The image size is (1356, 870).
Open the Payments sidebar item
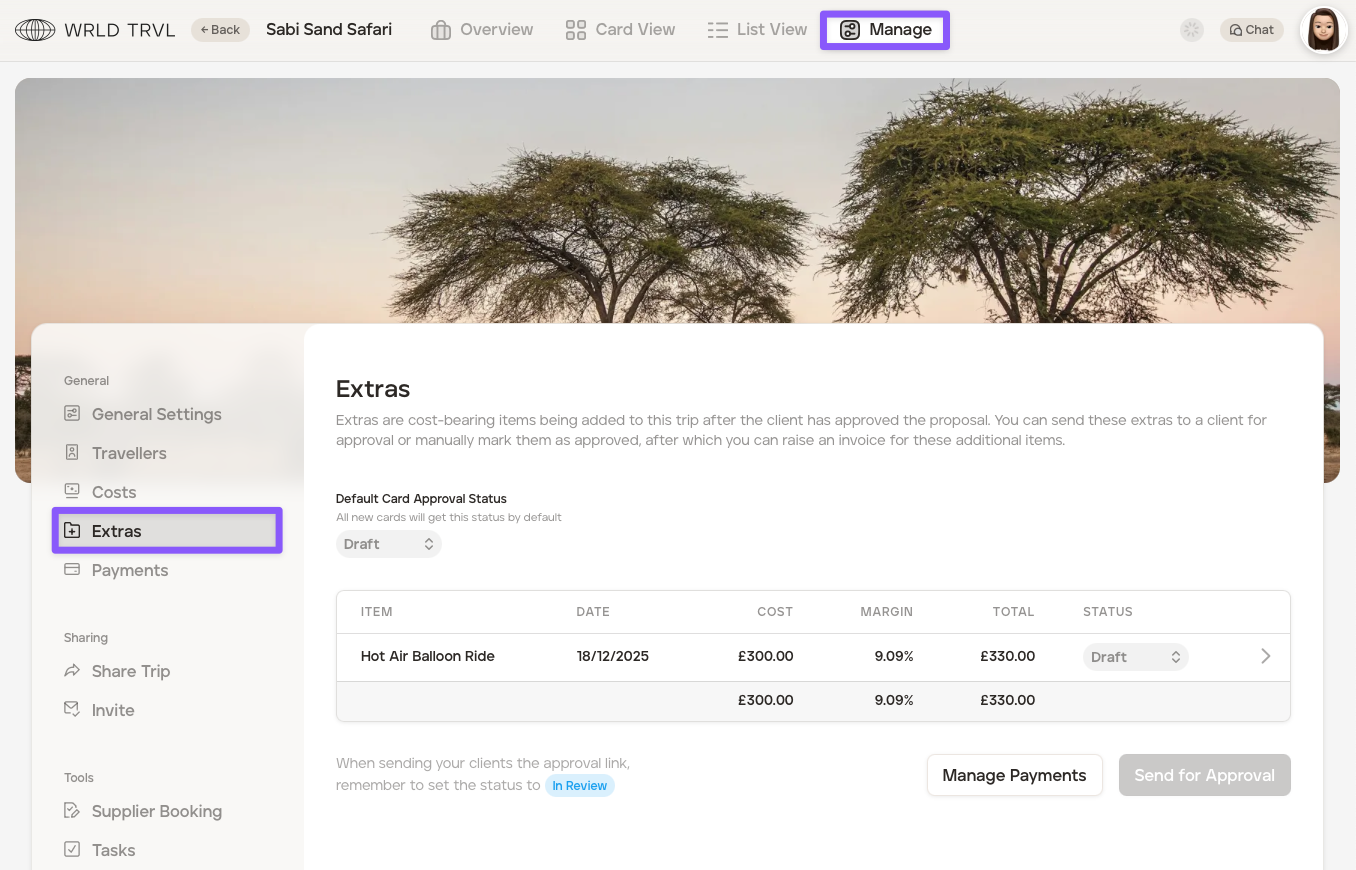(129, 570)
